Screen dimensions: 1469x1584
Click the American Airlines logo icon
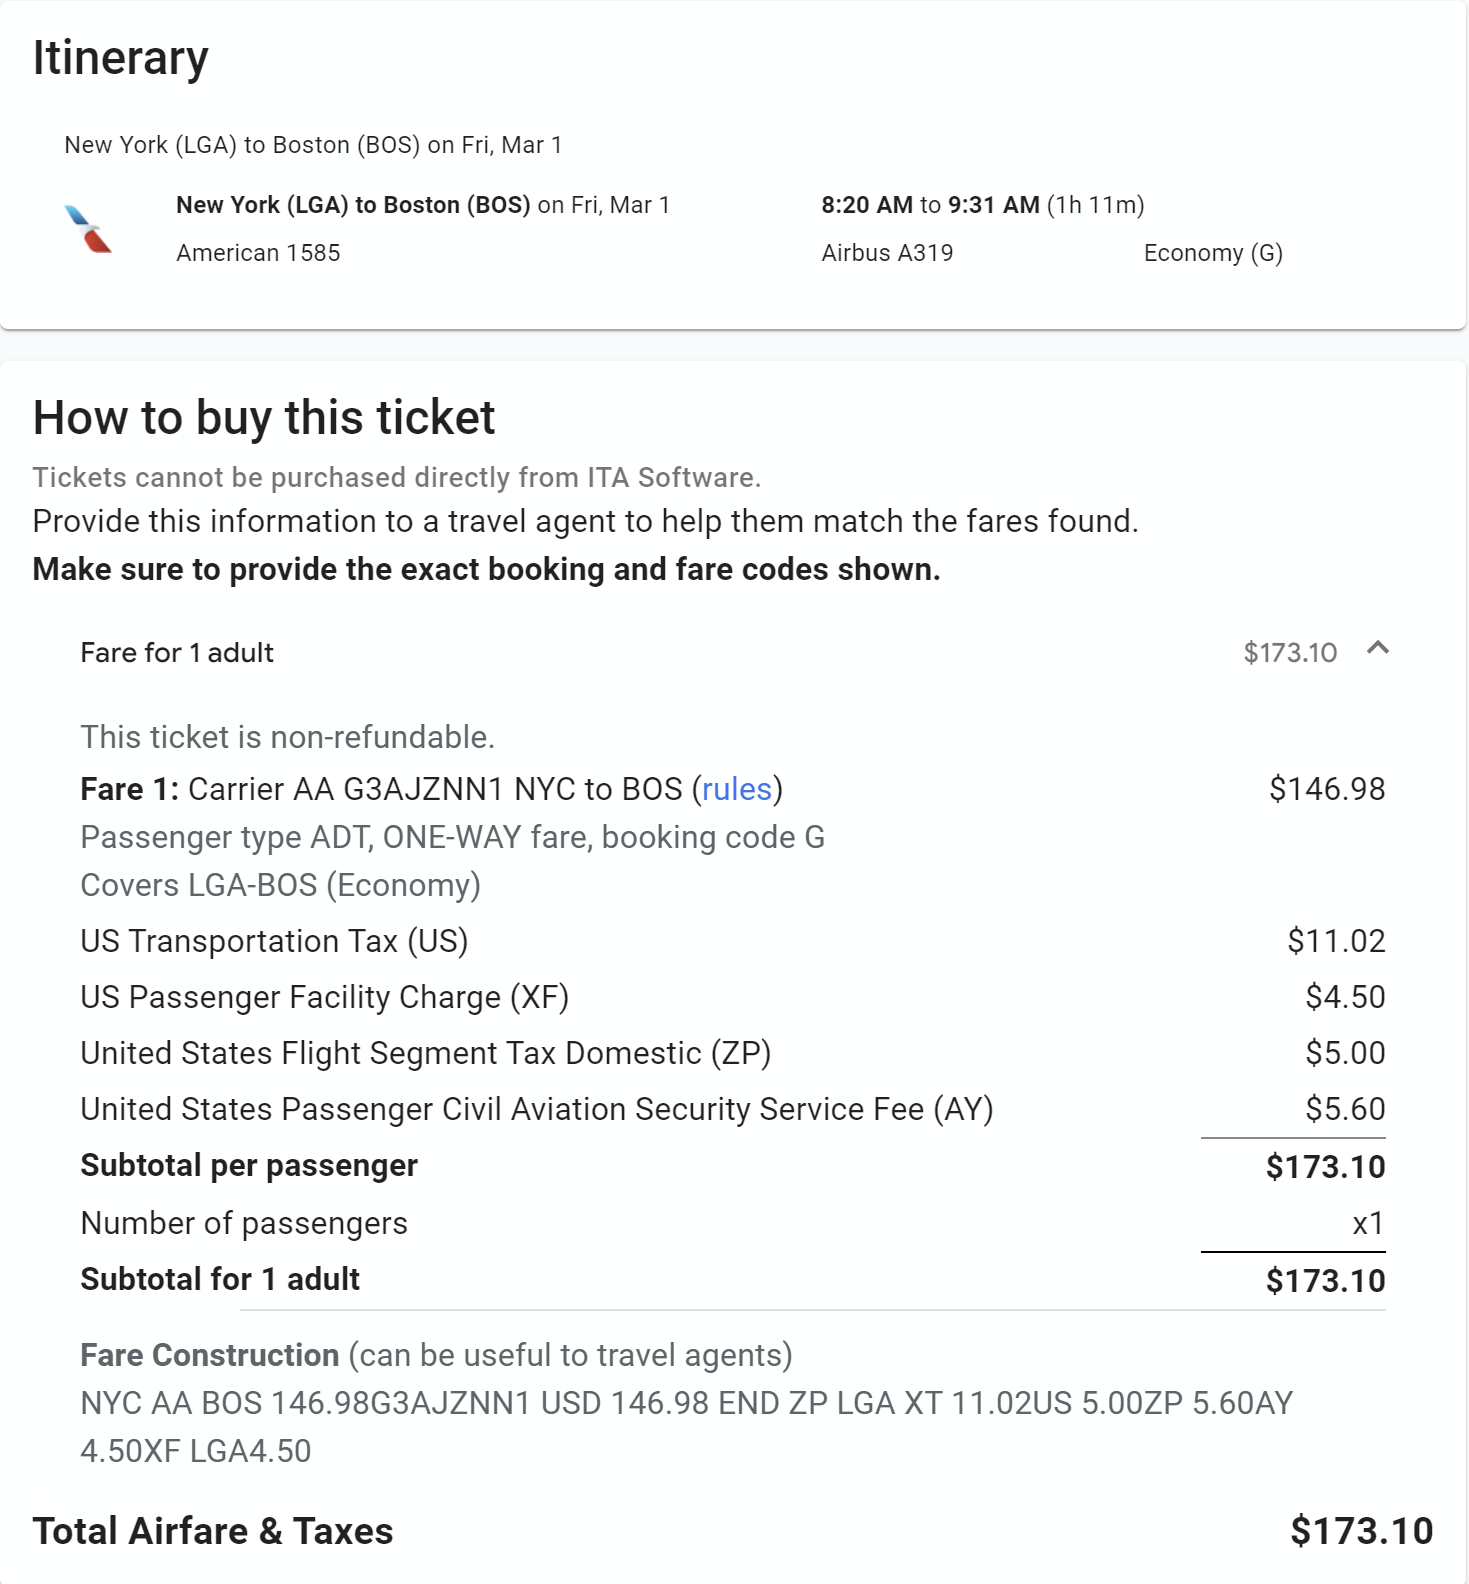[88, 229]
